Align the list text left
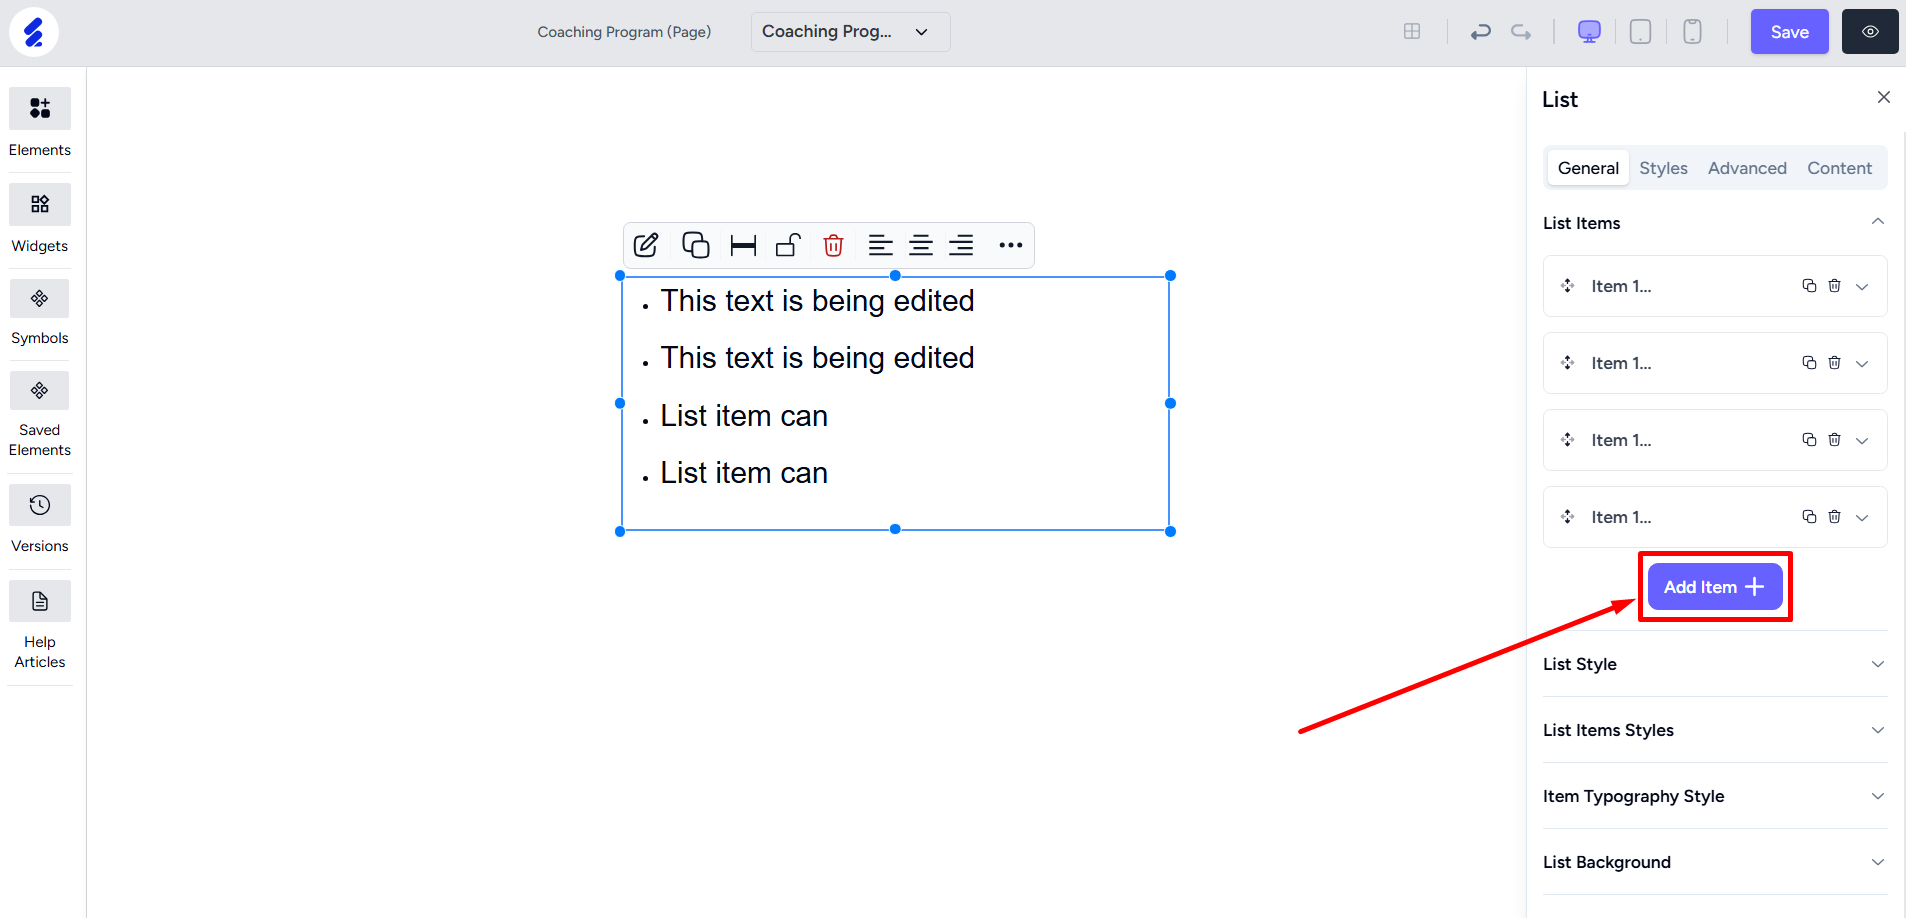Viewport: 1906px width, 918px height. point(880,245)
